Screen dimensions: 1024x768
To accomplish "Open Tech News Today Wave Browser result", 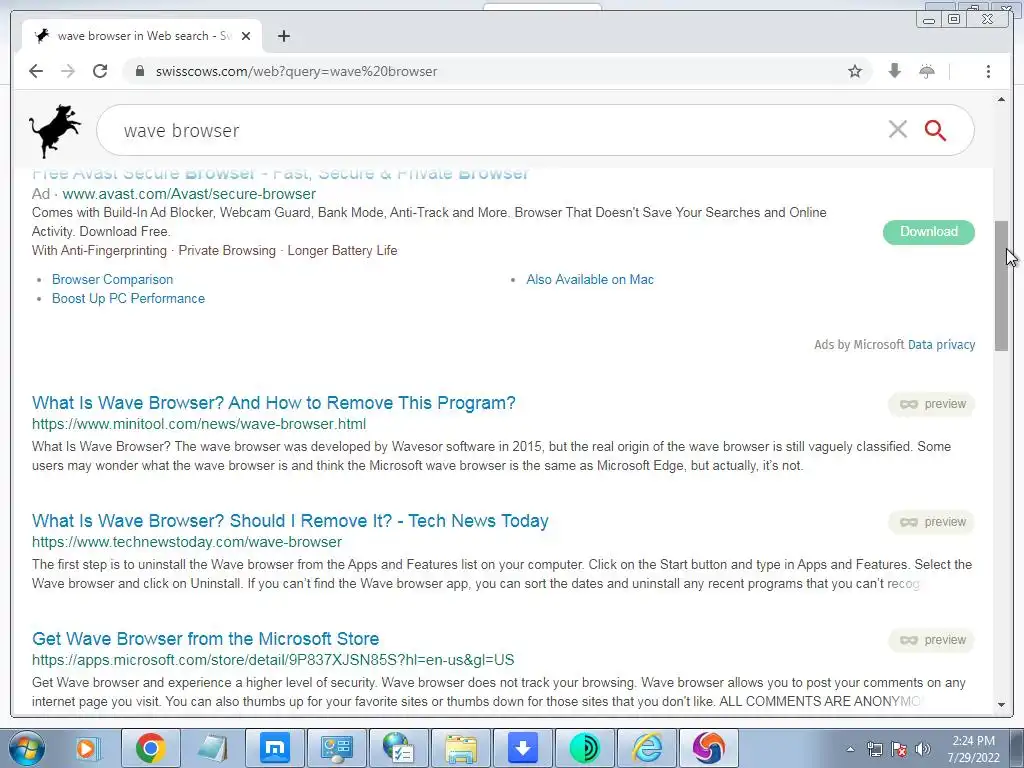I will 290,521.
